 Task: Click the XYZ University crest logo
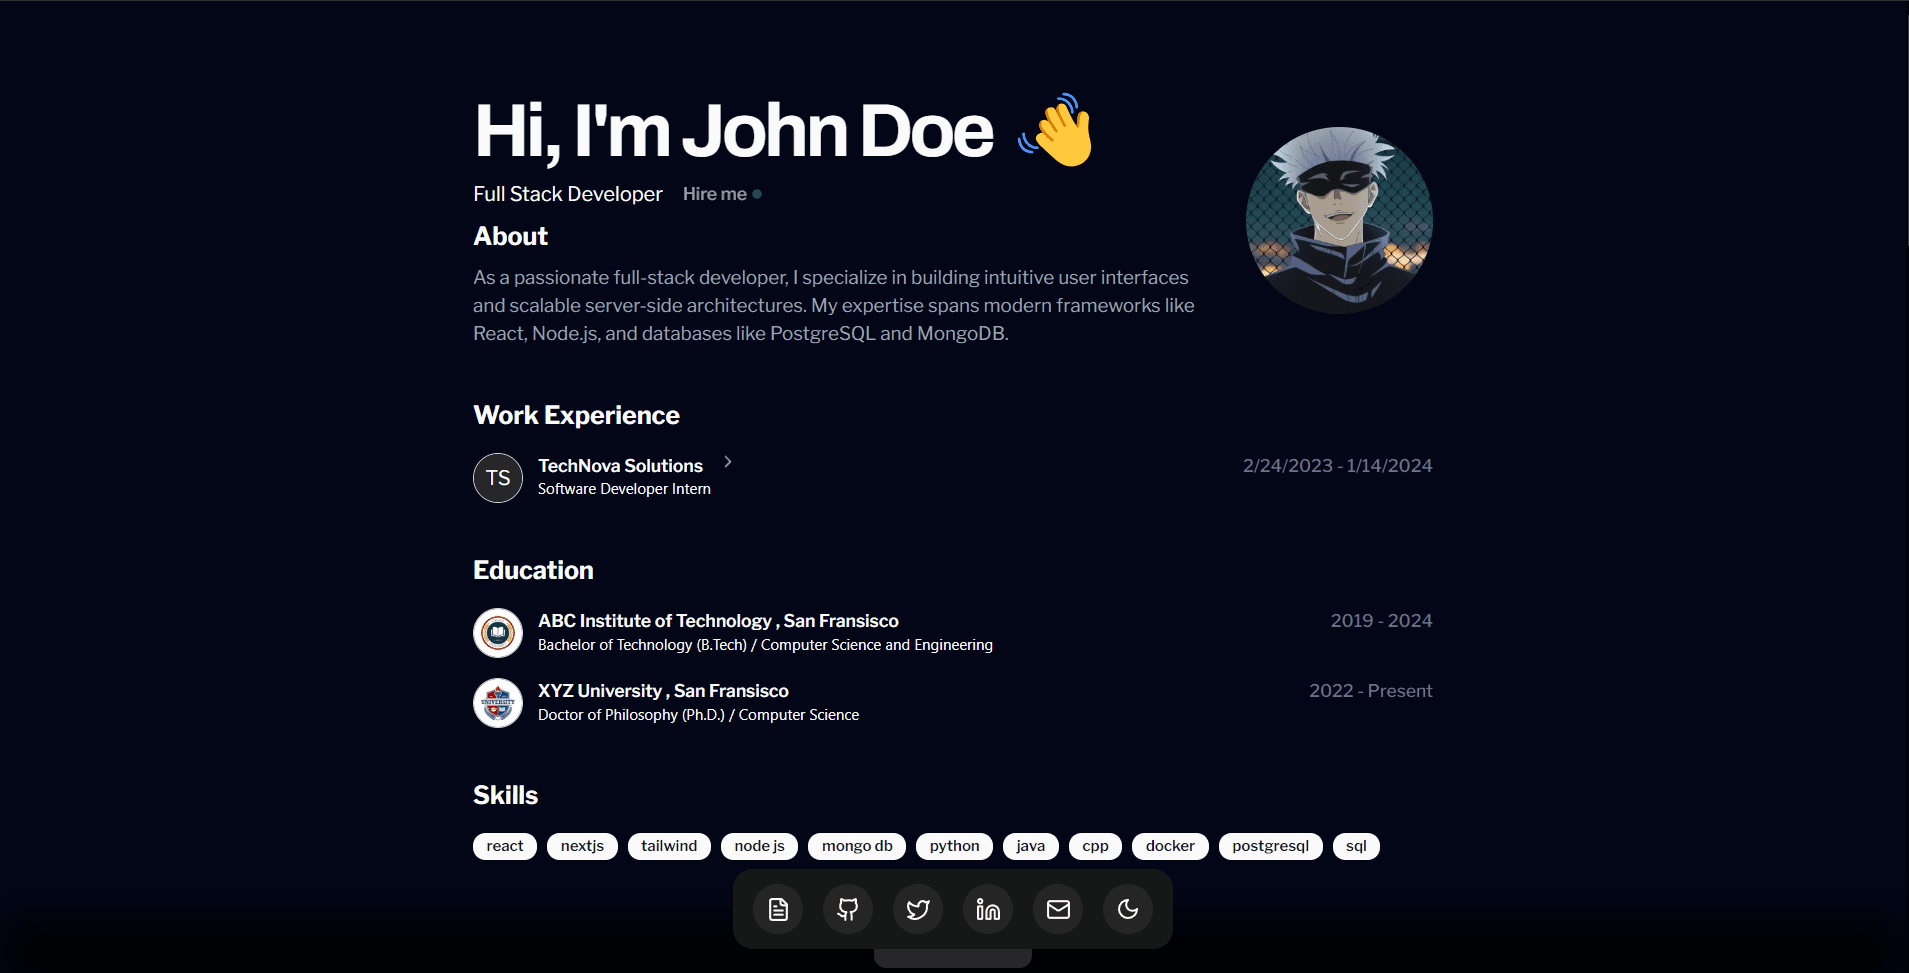pyautogui.click(x=497, y=703)
